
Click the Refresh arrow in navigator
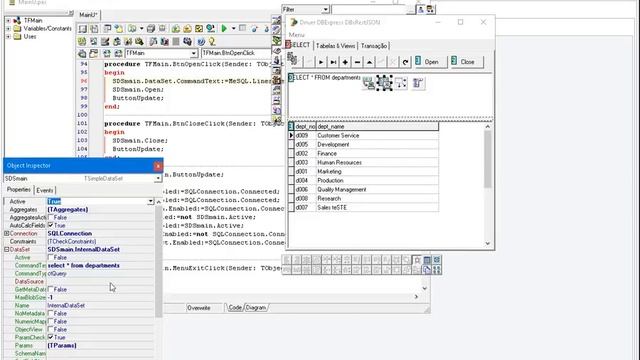405,62
